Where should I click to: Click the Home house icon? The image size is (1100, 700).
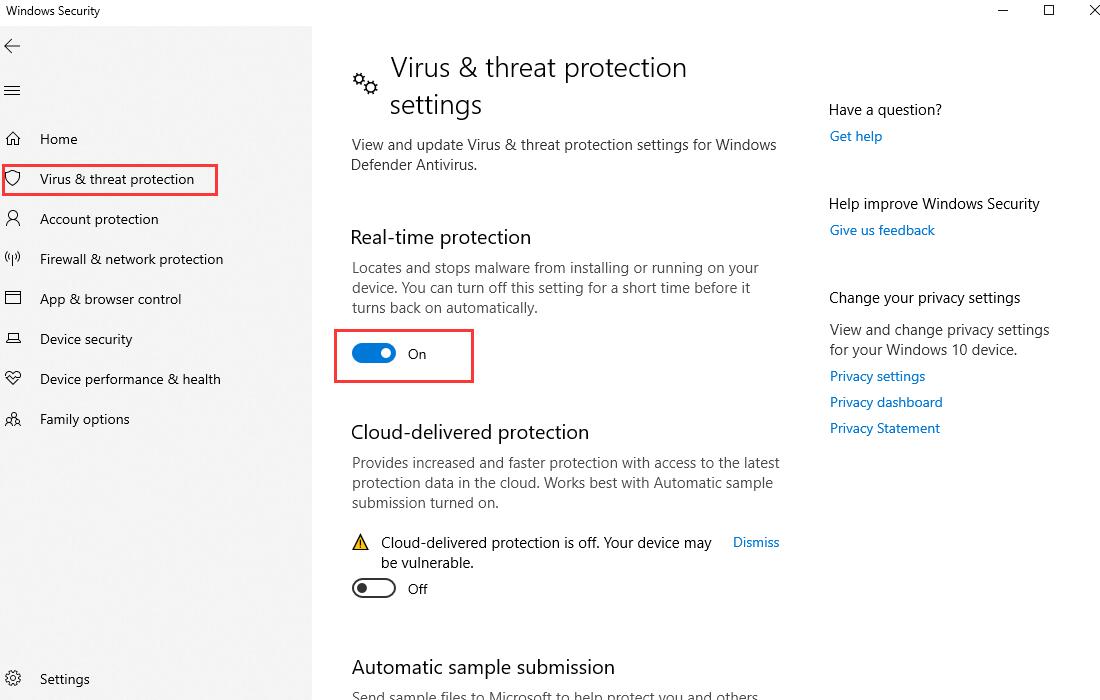13,139
